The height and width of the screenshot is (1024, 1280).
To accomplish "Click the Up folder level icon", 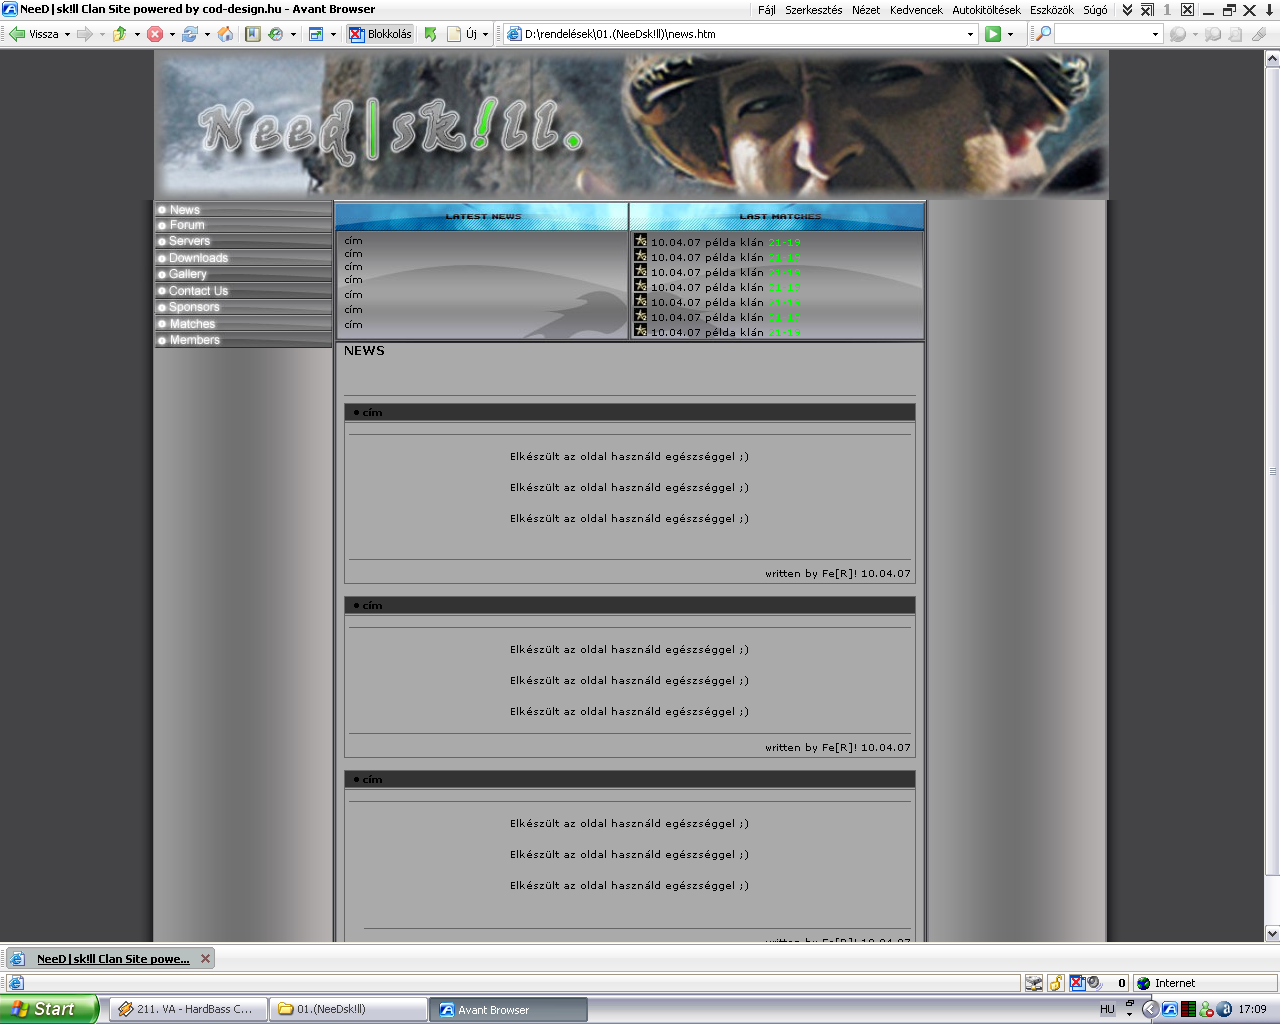I will [x=120, y=34].
